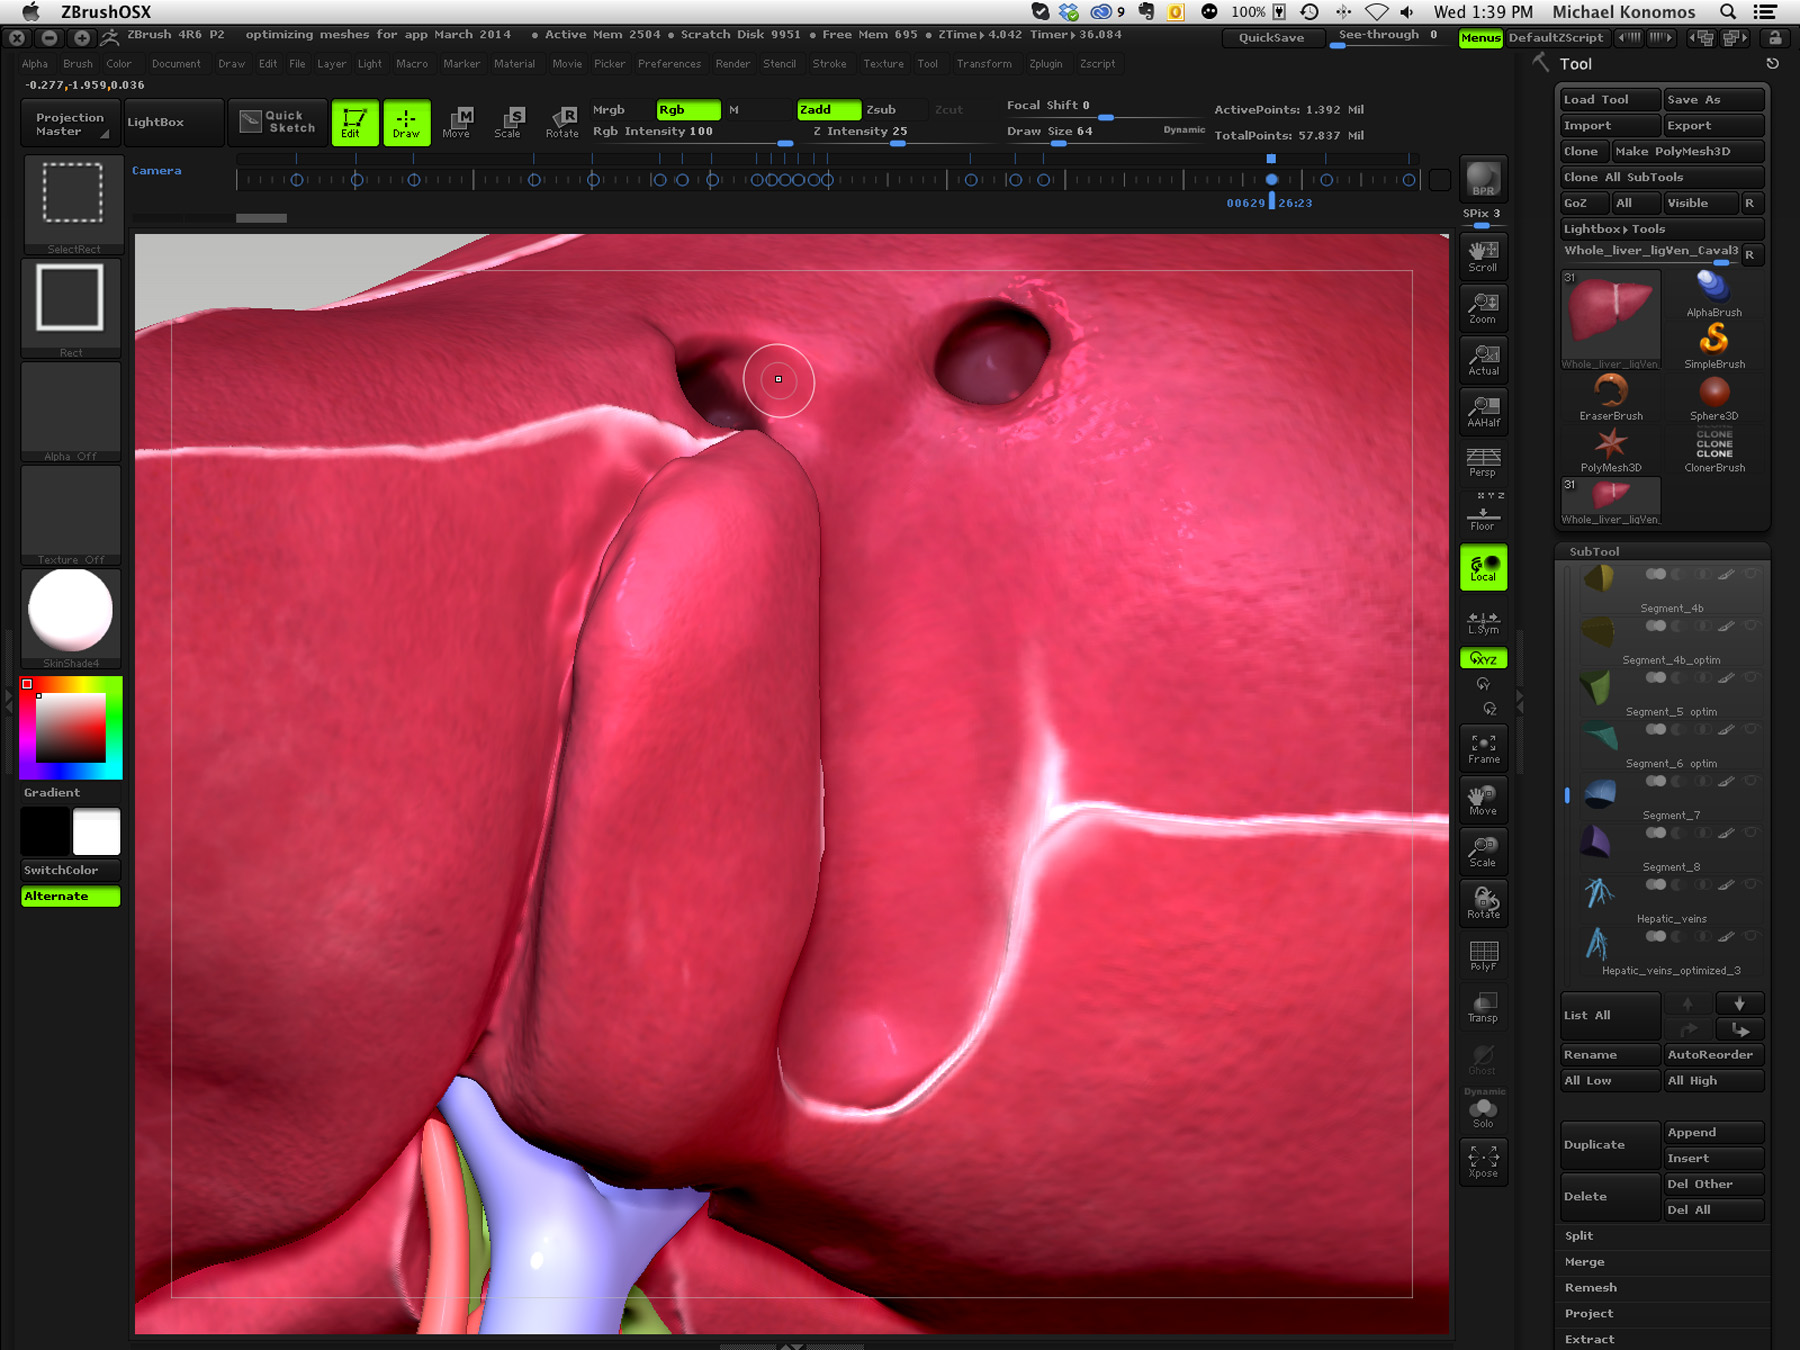The width and height of the screenshot is (1800, 1350).
Task: Expand the Remesh section
Action: coord(1590,1287)
